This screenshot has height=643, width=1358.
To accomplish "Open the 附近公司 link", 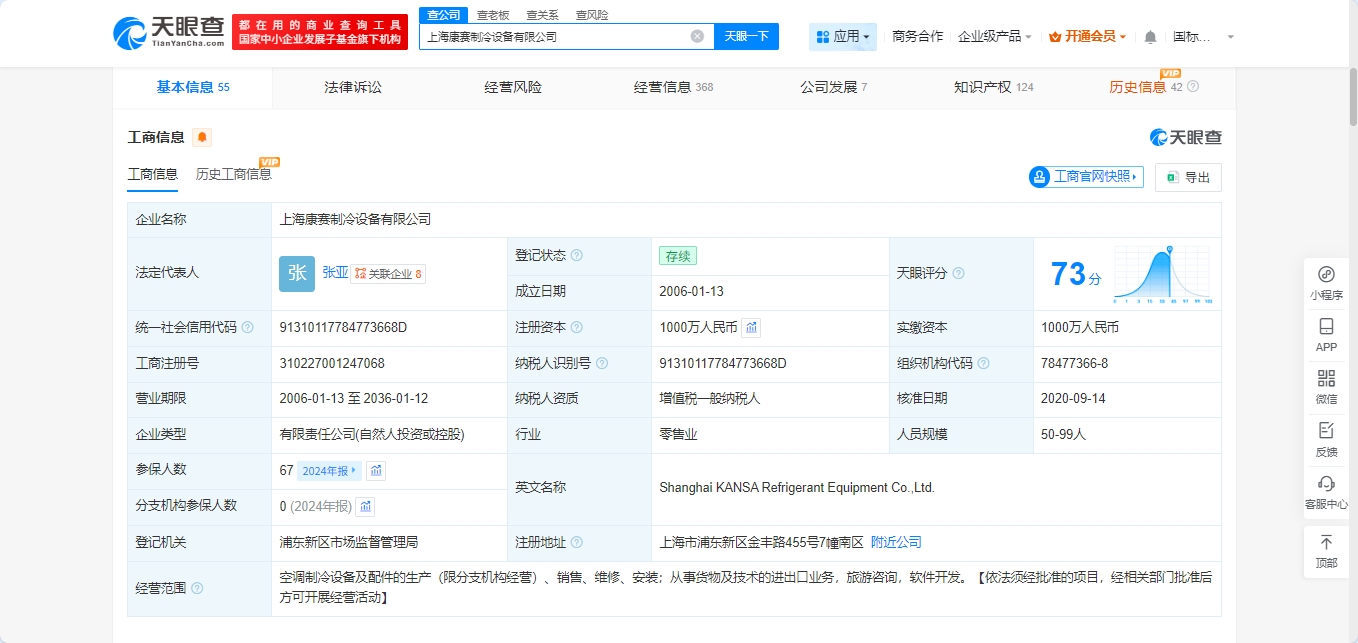I will (896, 542).
